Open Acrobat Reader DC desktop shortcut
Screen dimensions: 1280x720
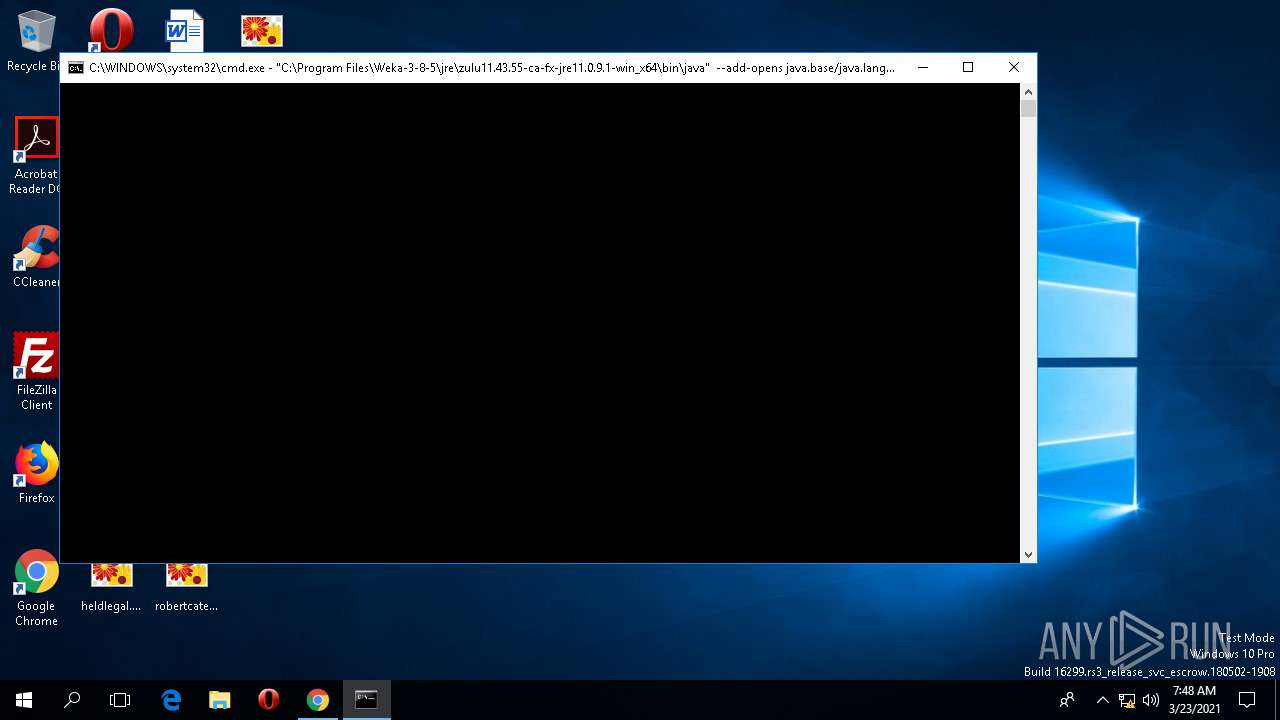pyautogui.click(x=36, y=155)
